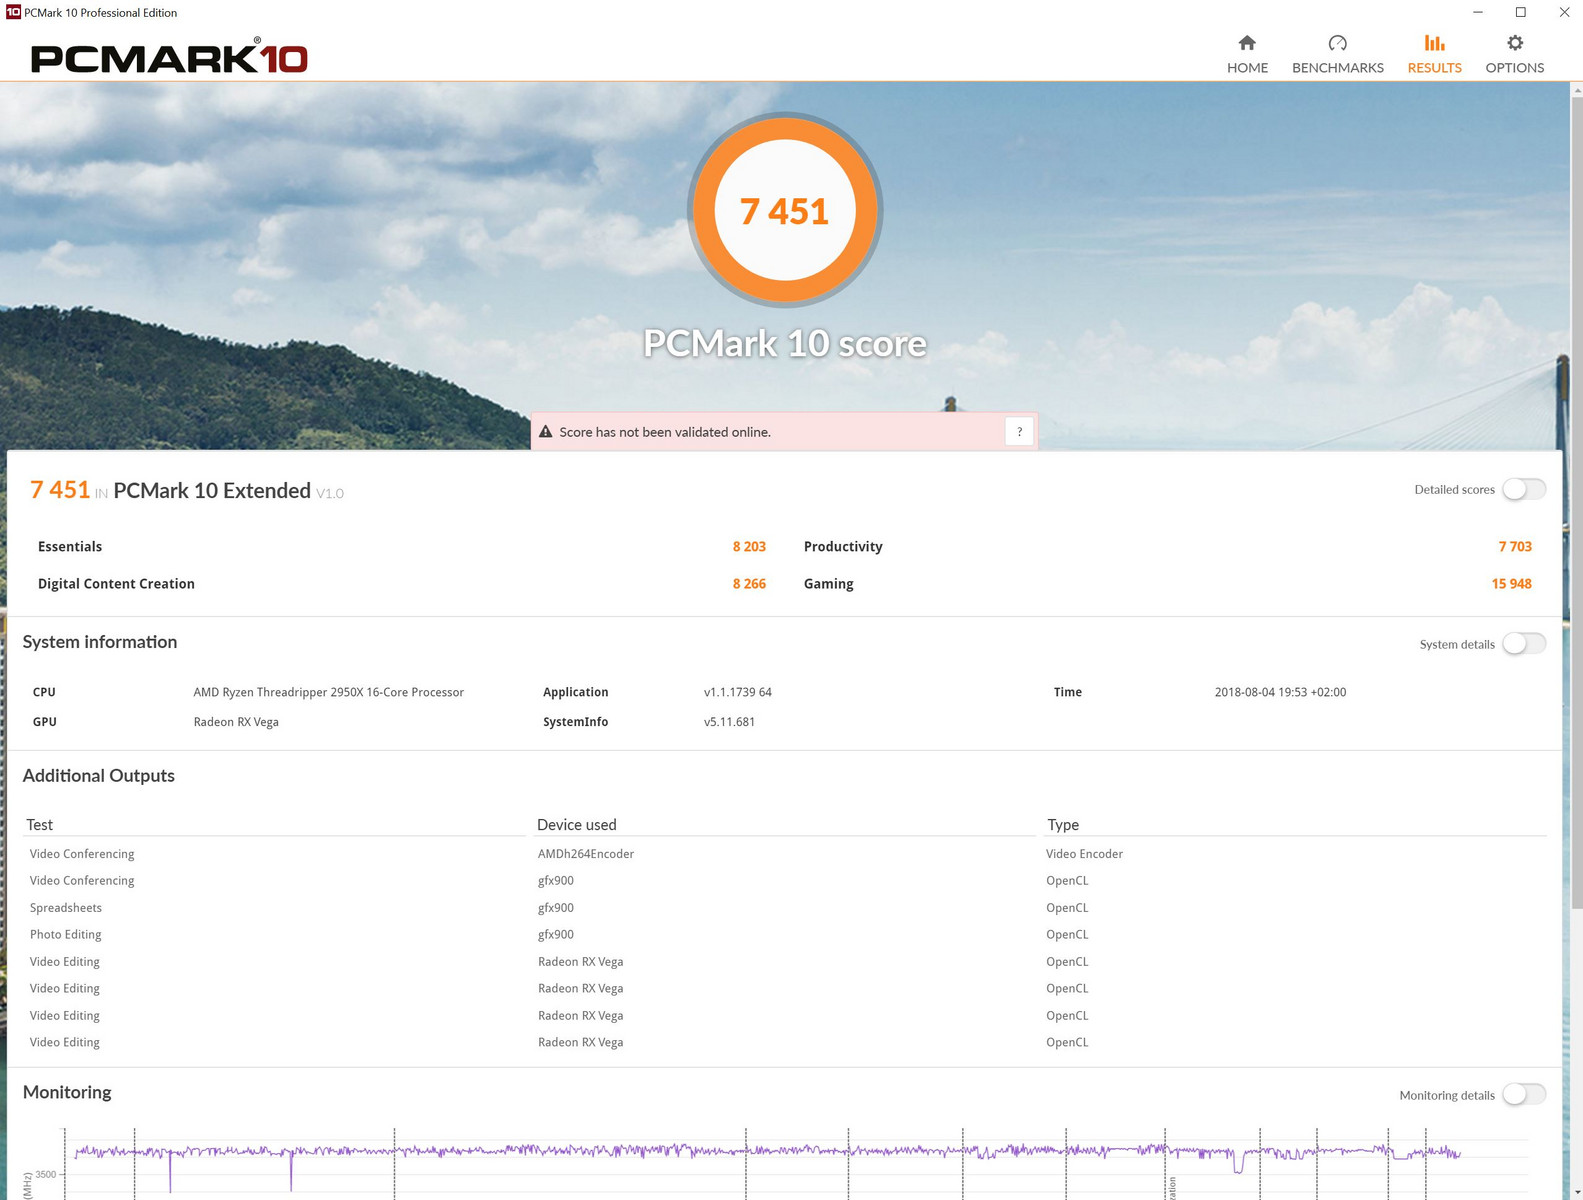The height and width of the screenshot is (1200, 1583).
Task: Click the Essentials score row
Action: point(70,546)
